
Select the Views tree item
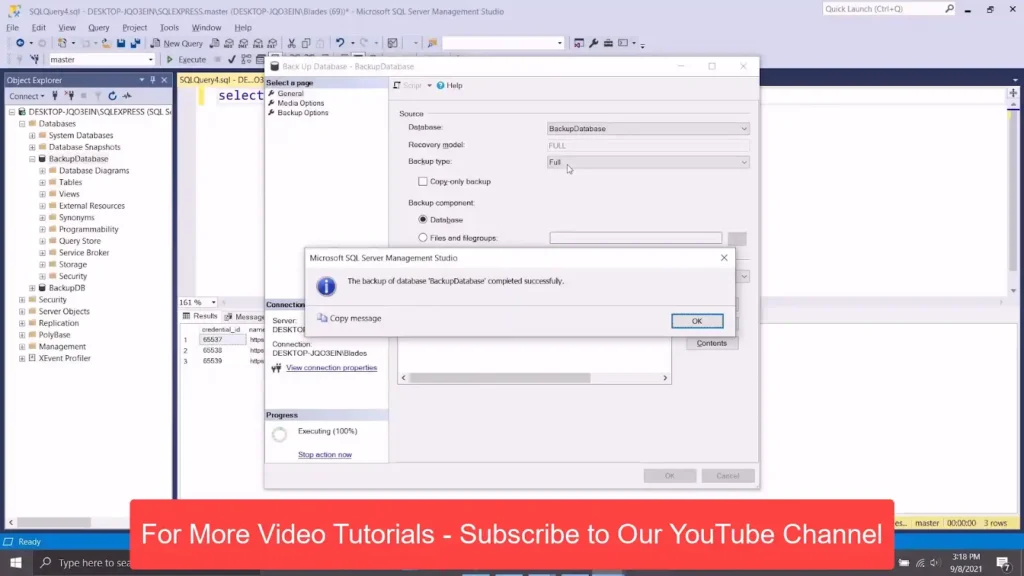click(69, 194)
